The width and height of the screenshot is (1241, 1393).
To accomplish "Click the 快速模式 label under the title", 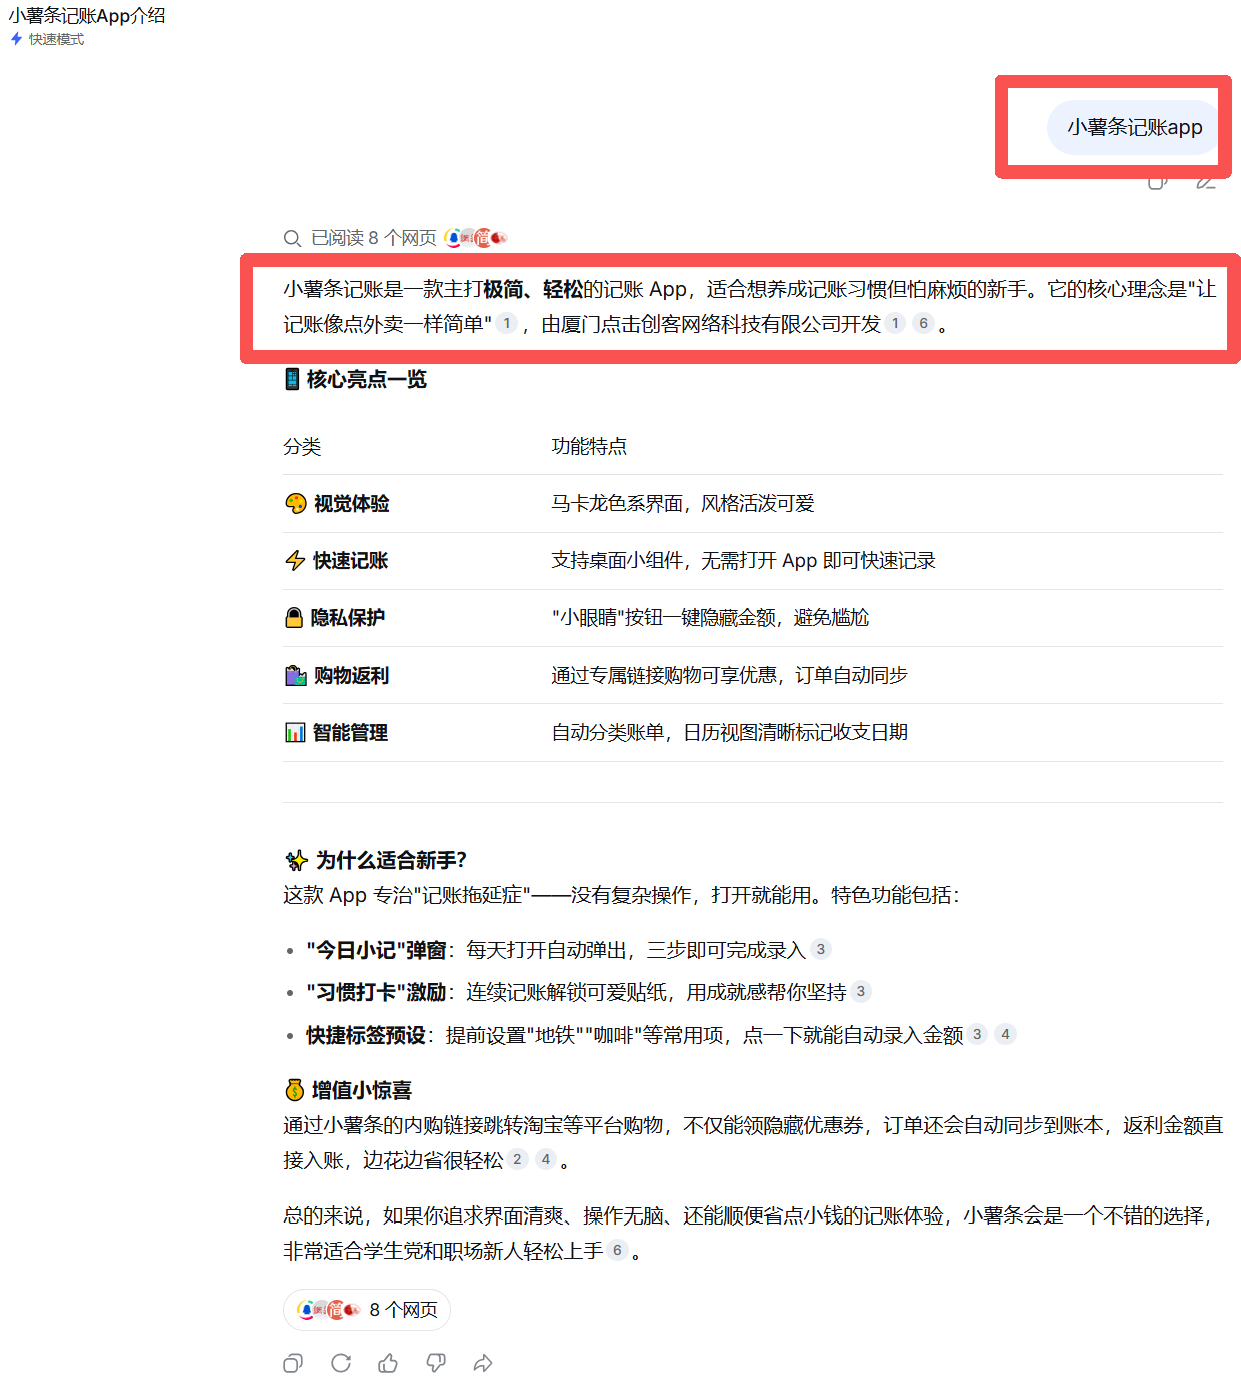I will click(x=56, y=39).
